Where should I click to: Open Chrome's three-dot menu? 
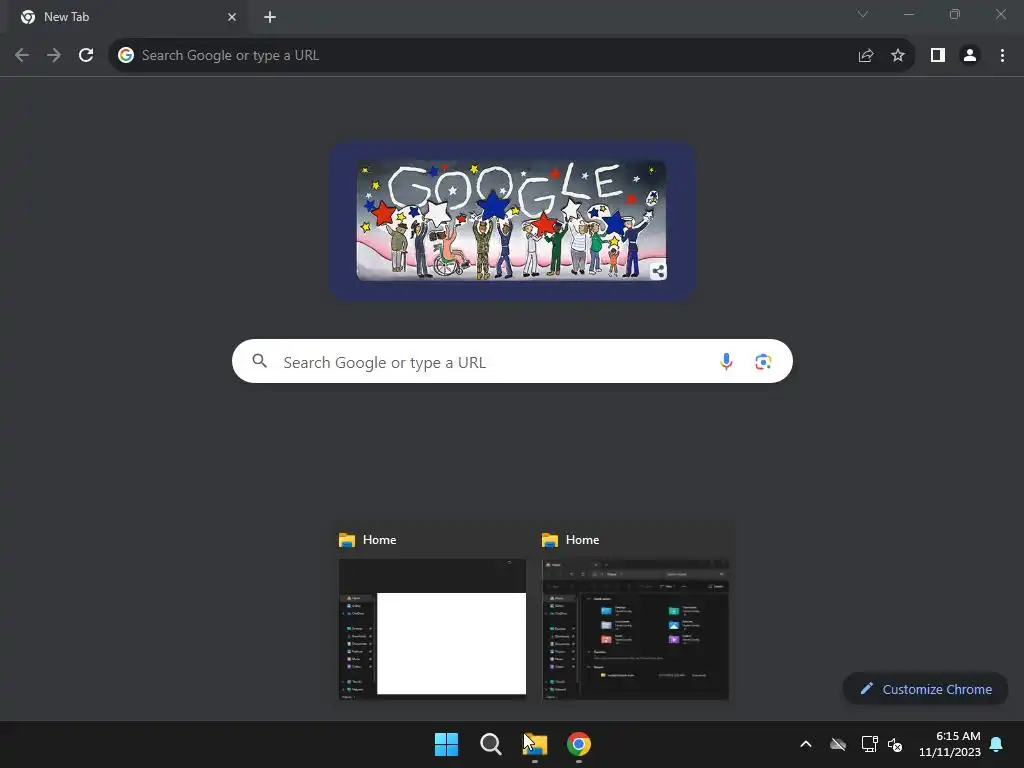pyautogui.click(x=1002, y=56)
